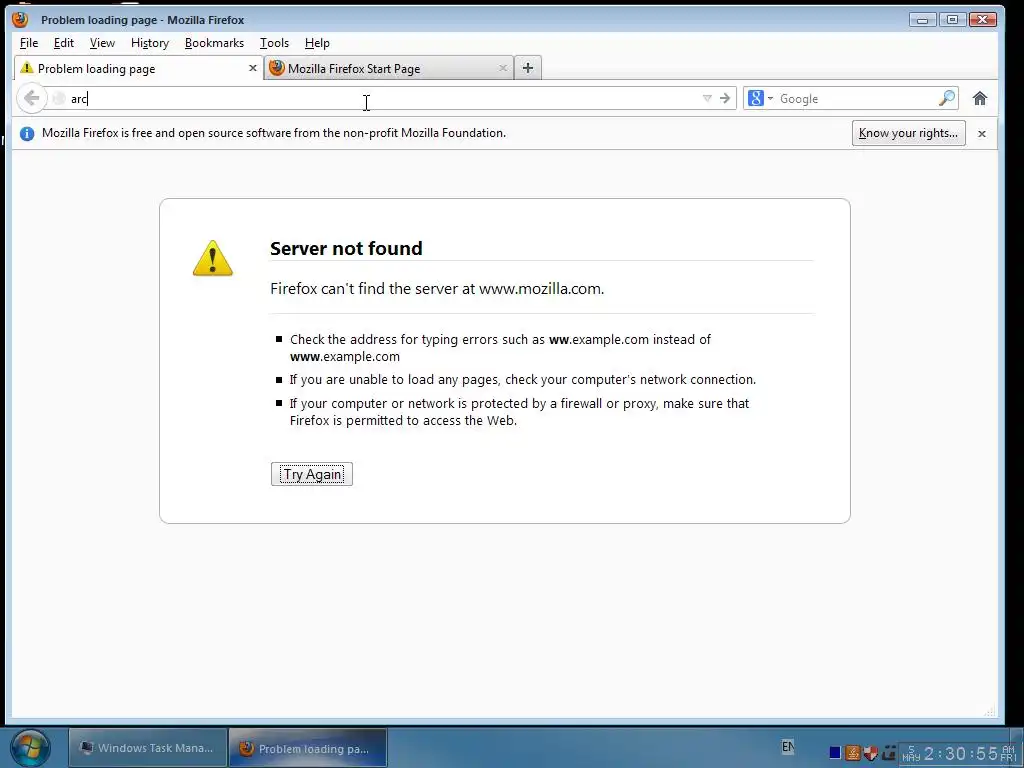Open the Edit menu
The image size is (1024, 768).
click(63, 43)
